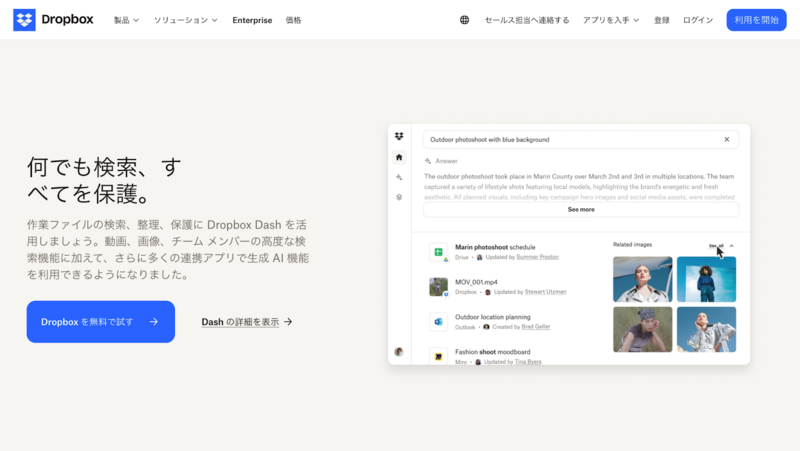Clear search with the X icon
The width and height of the screenshot is (800, 451).
727,139
